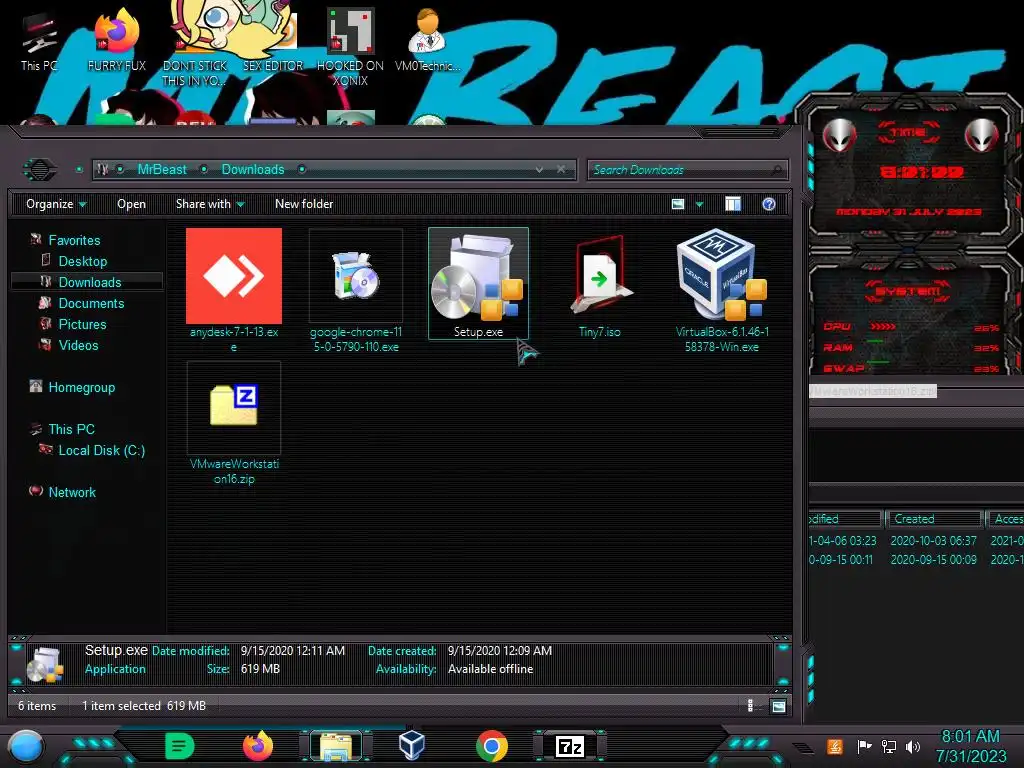The height and width of the screenshot is (768, 1024).
Task: Open the DONT STICK THIS IN YO desktop shortcut
Action: click(x=195, y=46)
